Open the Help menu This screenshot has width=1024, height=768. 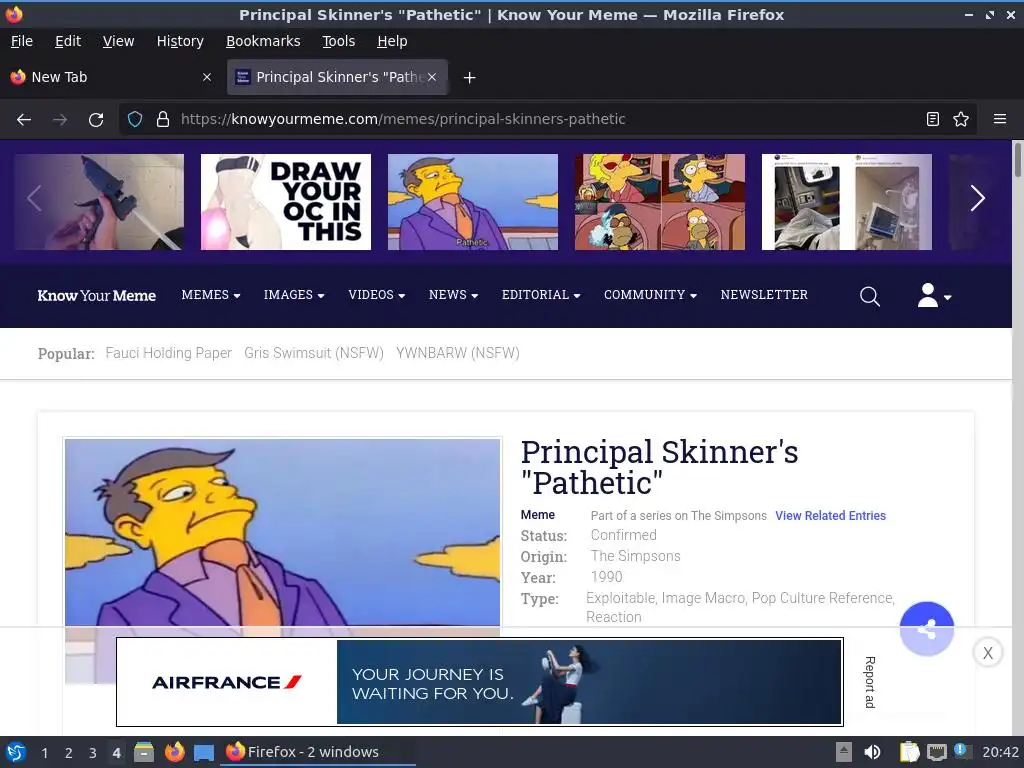pyautogui.click(x=392, y=41)
